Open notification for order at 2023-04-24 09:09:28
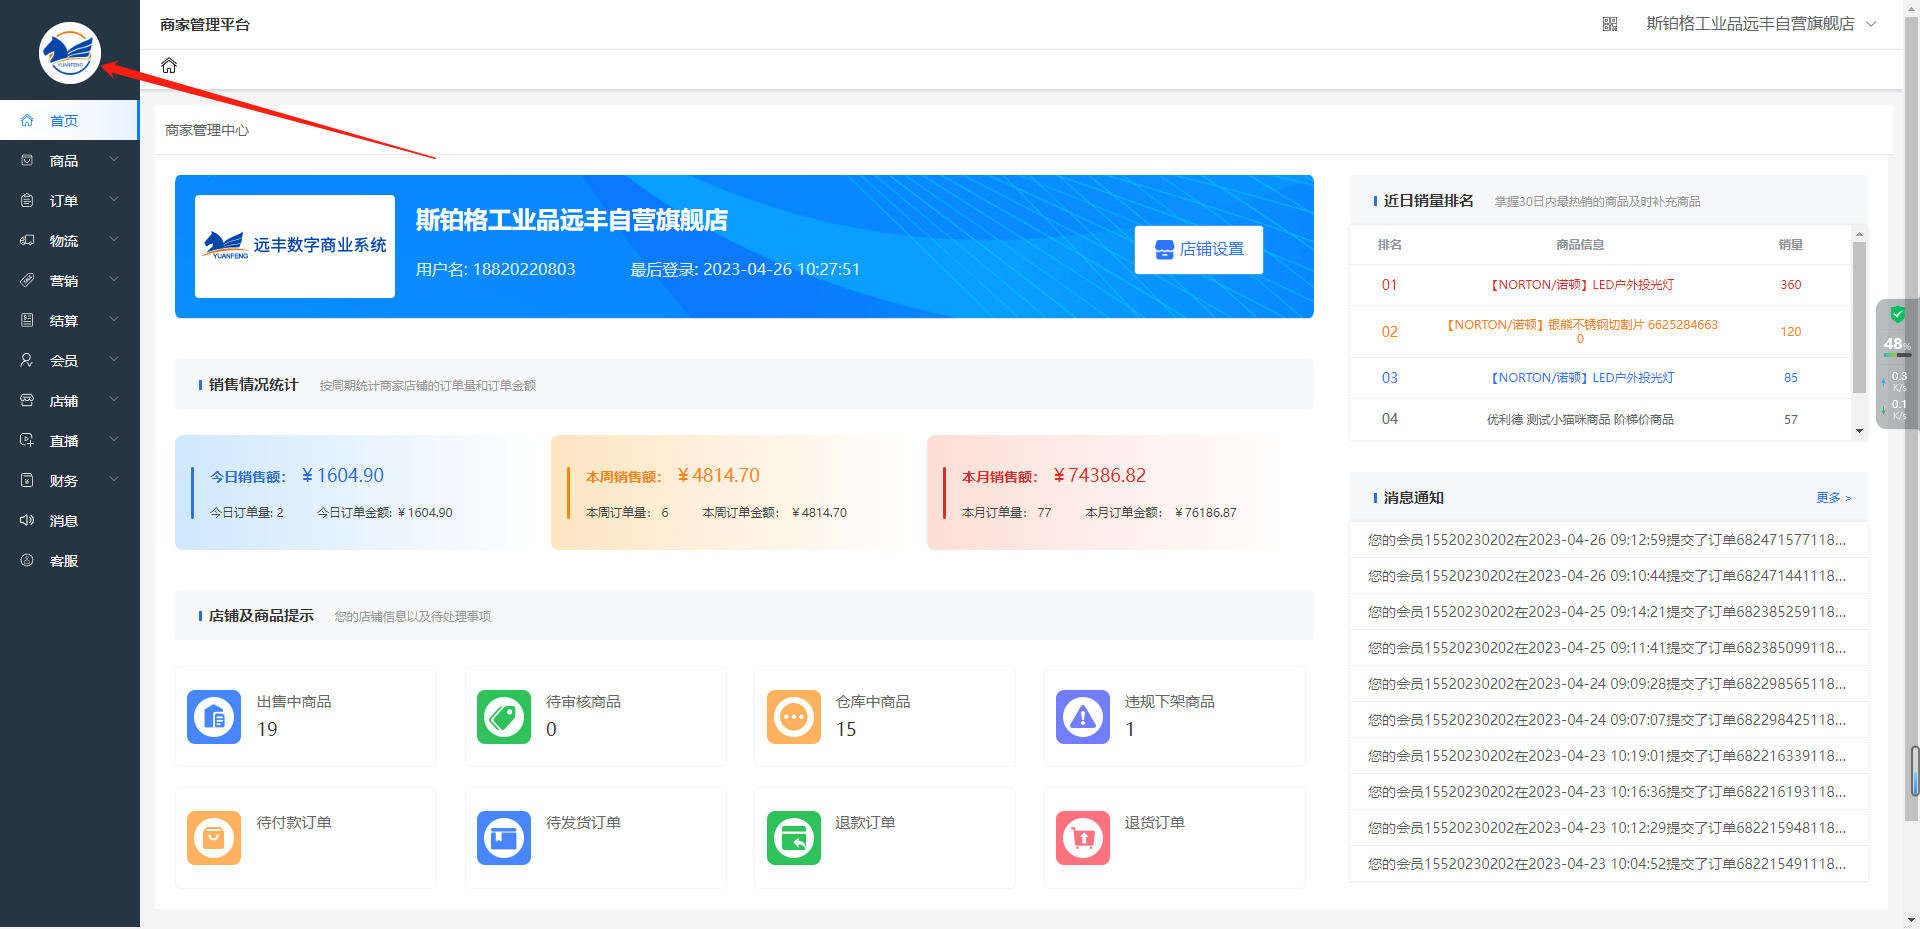This screenshot has width=1920, height=929. 1609,684
